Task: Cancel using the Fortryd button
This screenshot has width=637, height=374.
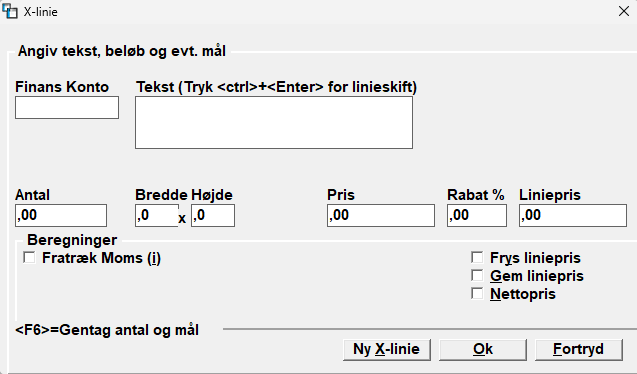Action: click(578, 350)
